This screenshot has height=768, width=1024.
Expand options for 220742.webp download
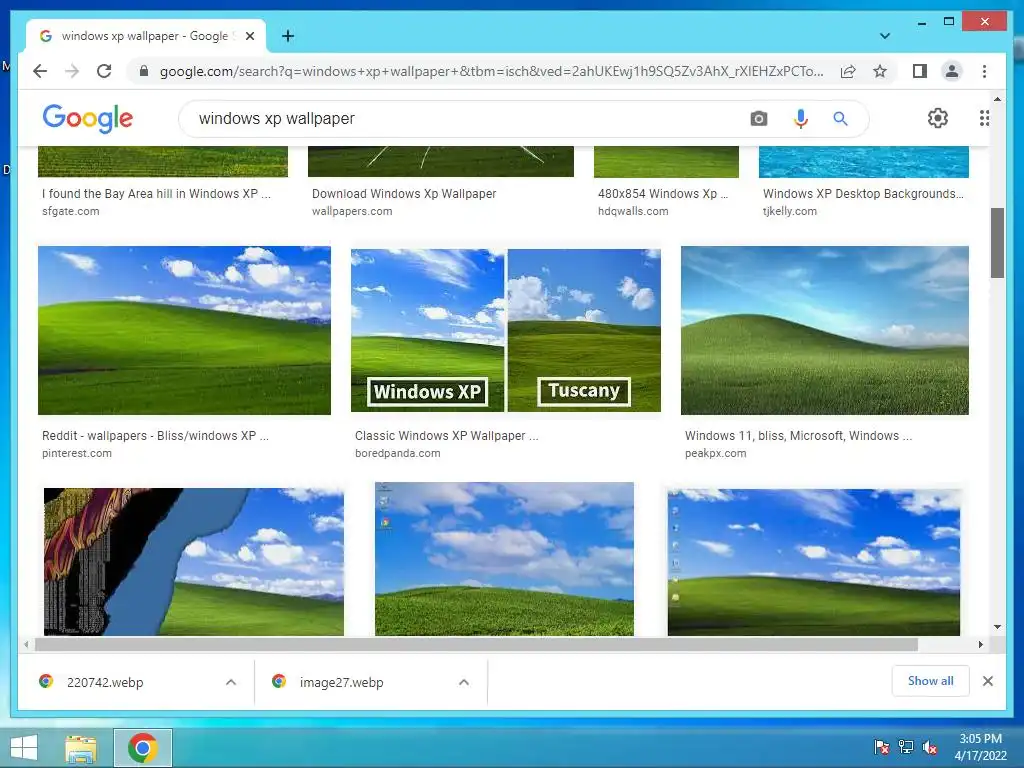click(x=231, y=682)
